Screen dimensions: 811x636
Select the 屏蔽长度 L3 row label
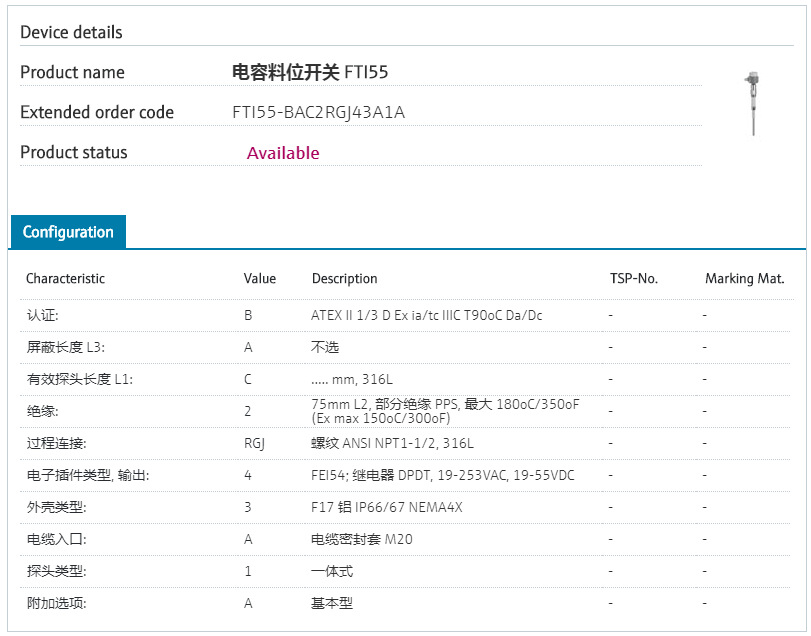pyautogui.click(x=65, y=347)
